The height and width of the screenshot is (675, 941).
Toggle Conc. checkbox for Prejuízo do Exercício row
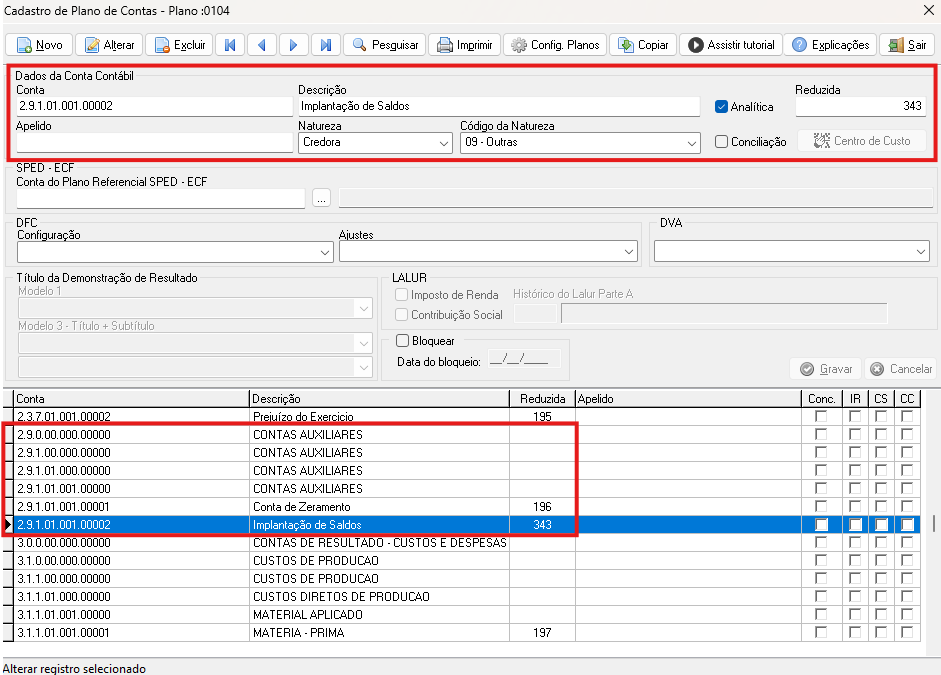pos(821,416)
